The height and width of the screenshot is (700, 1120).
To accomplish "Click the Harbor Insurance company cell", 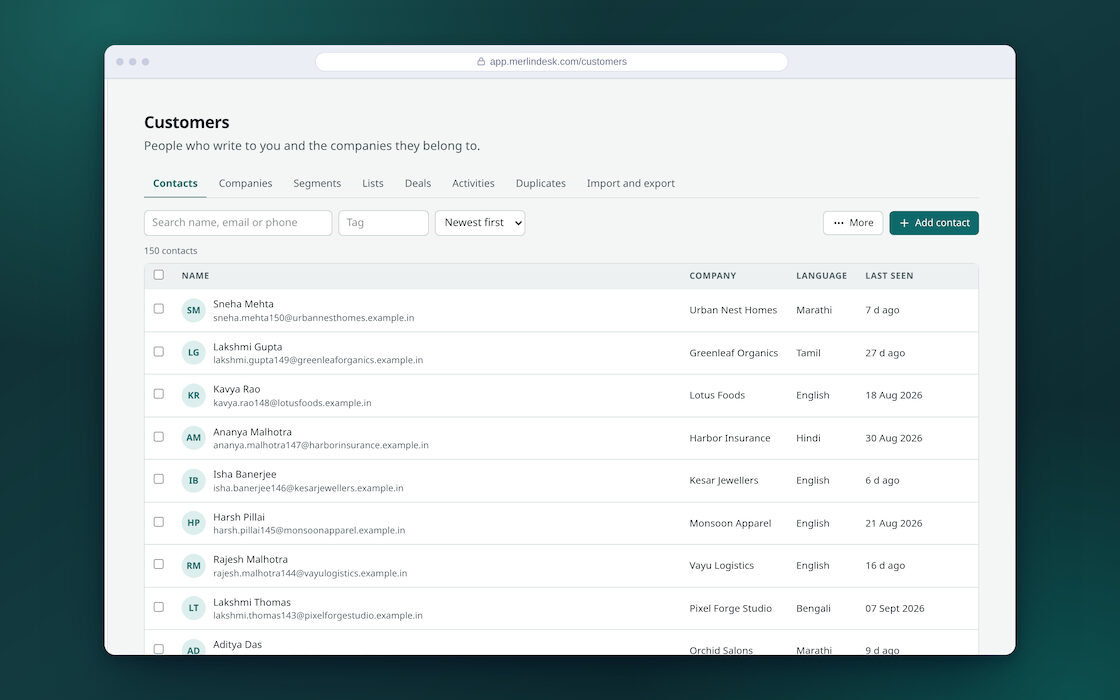I will (730, 438).
